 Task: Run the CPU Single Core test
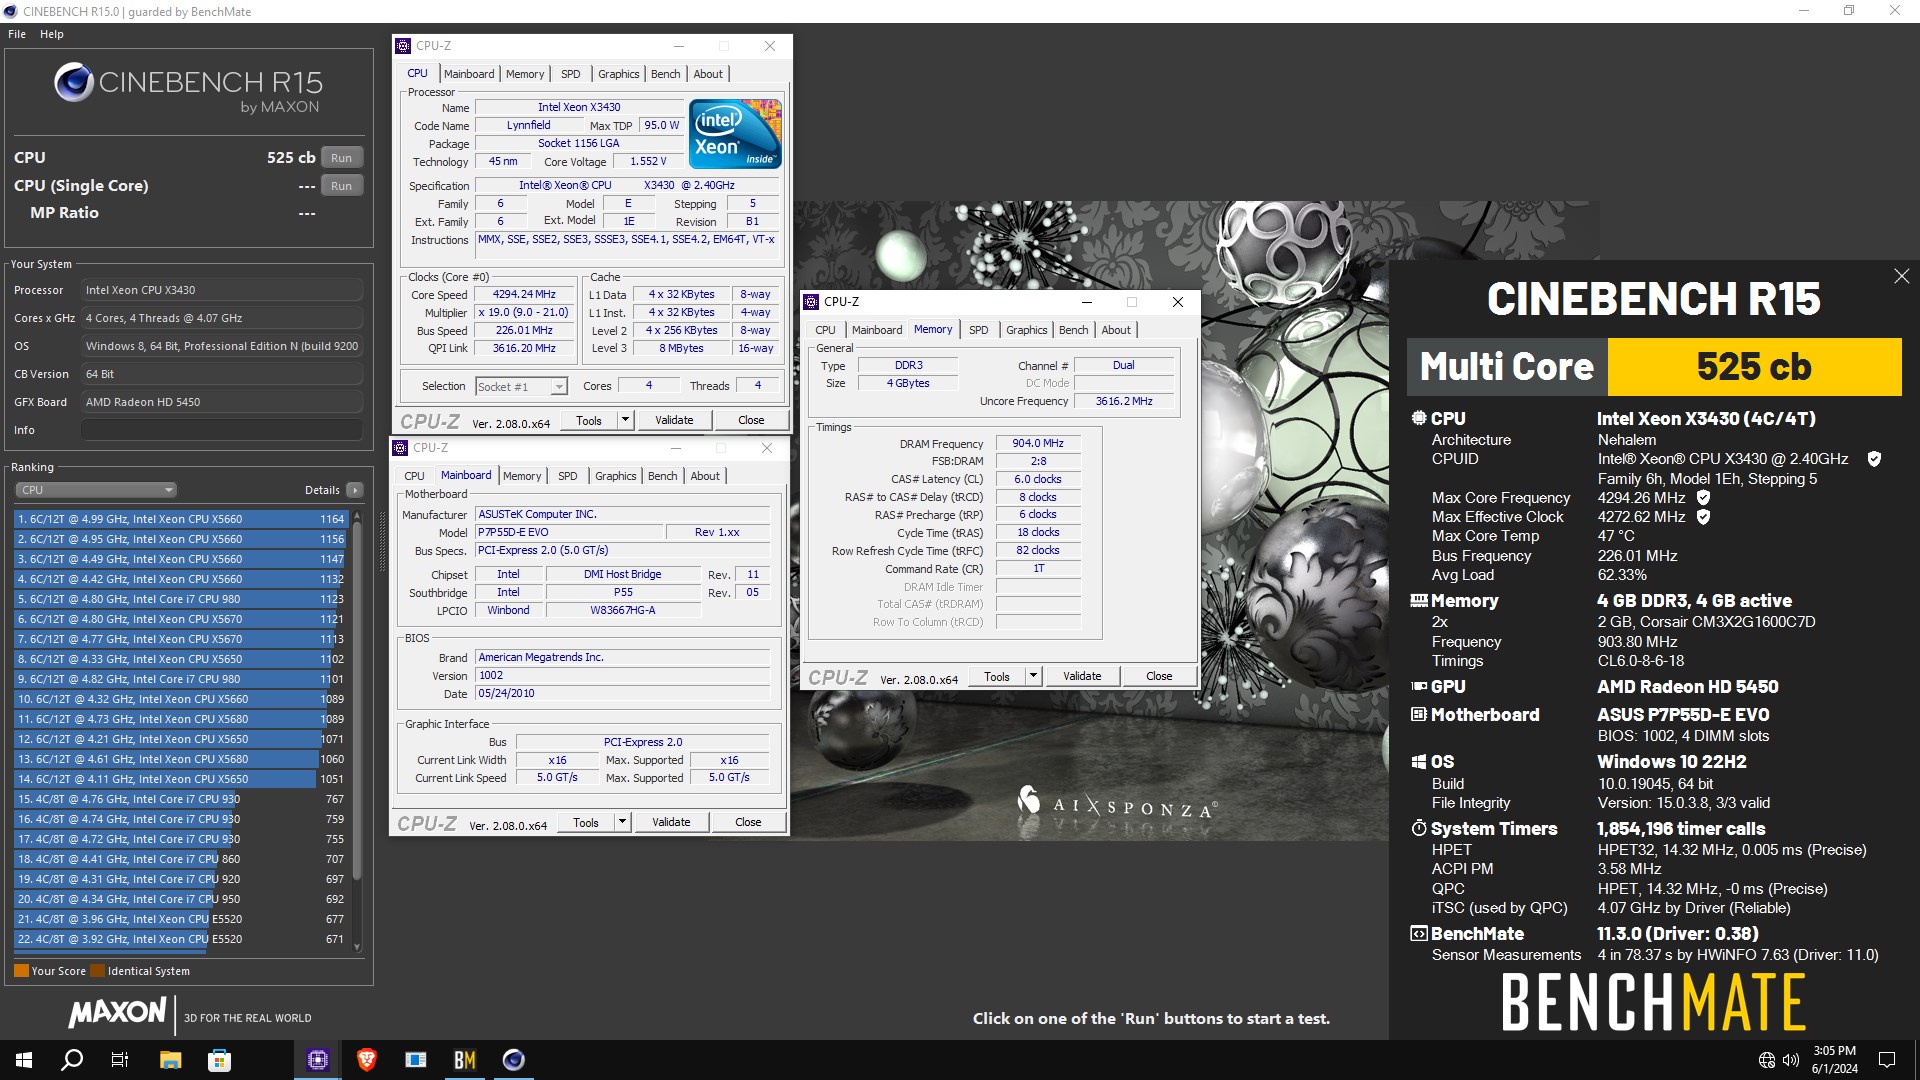342,186
